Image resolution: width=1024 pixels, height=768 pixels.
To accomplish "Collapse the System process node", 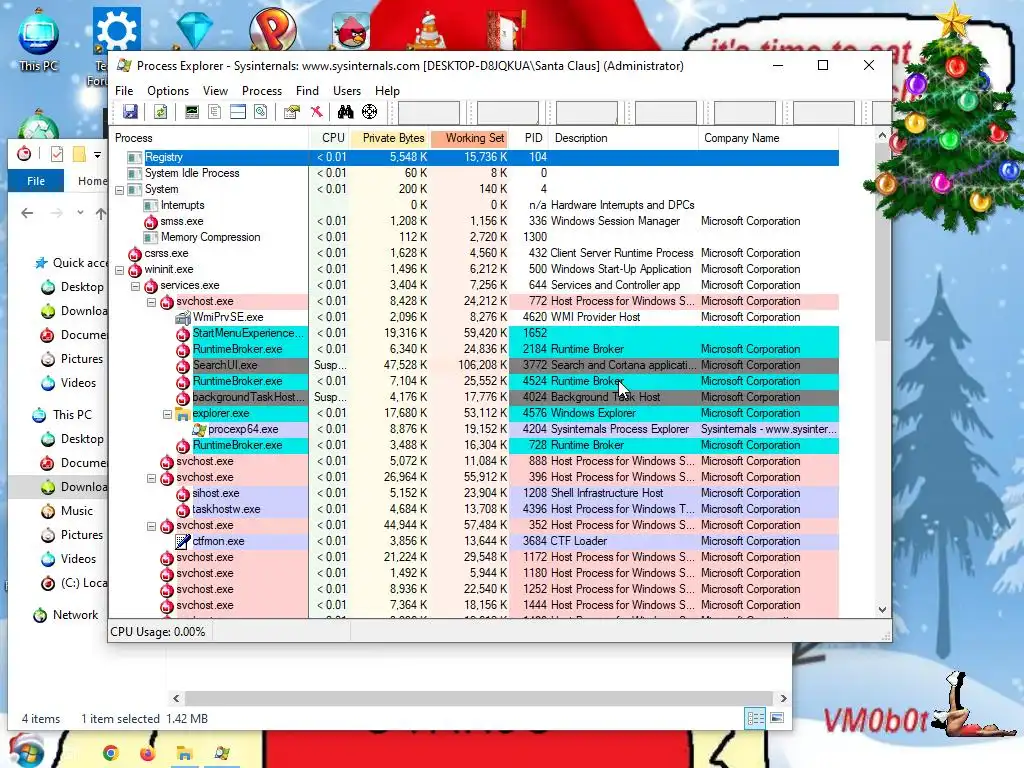I will click(x=120, y=190).
